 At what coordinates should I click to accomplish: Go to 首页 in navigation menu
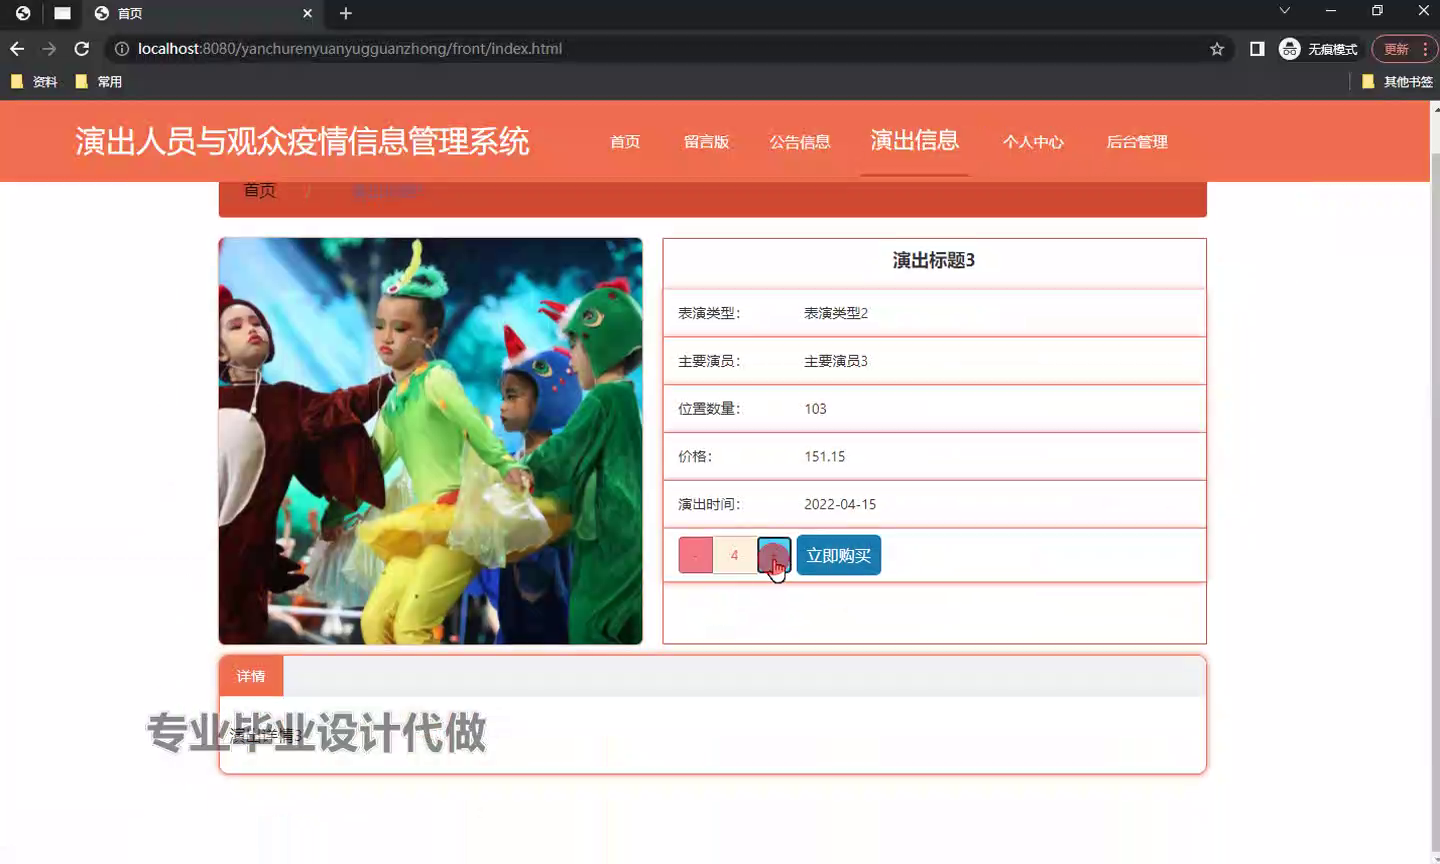point(625,142)
